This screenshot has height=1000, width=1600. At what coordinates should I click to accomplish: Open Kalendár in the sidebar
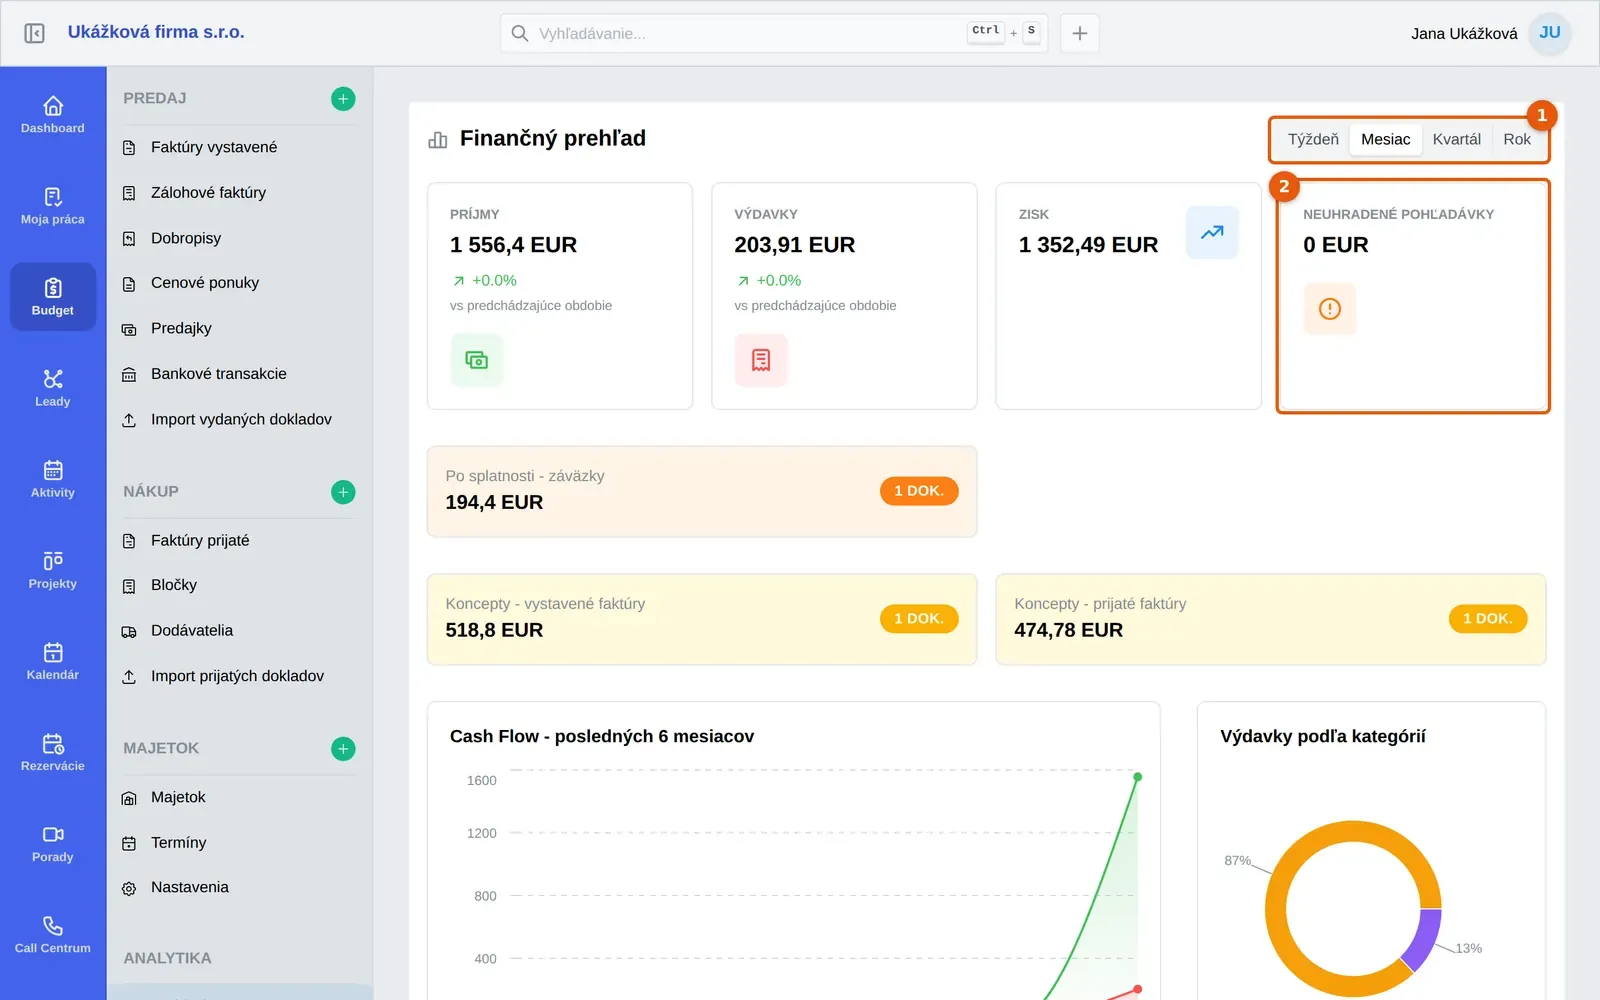53,661
